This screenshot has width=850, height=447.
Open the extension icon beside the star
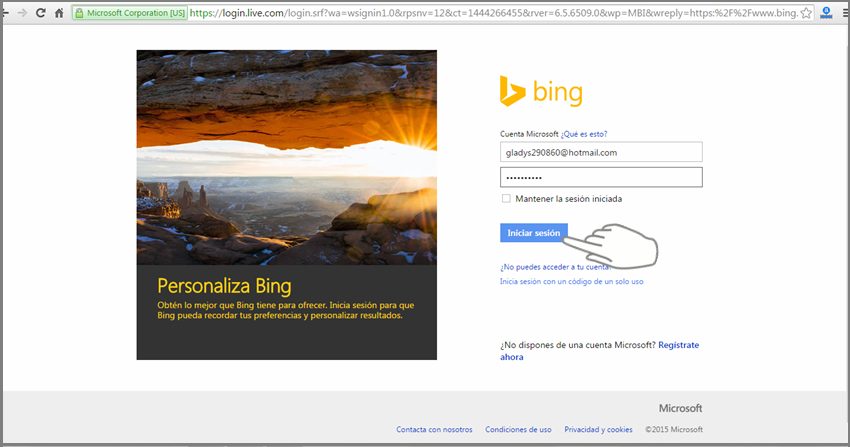(x=826, y=12)
